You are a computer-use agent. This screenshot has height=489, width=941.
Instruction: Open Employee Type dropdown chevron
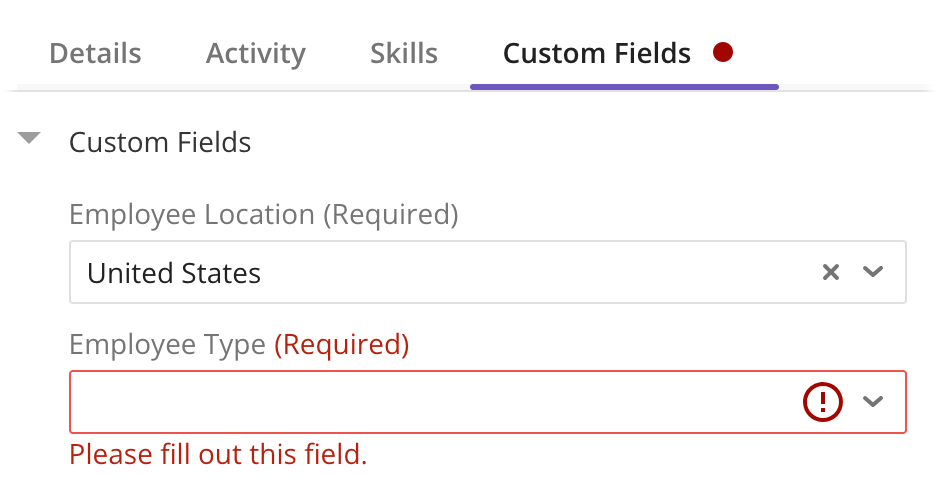(873, 402)
